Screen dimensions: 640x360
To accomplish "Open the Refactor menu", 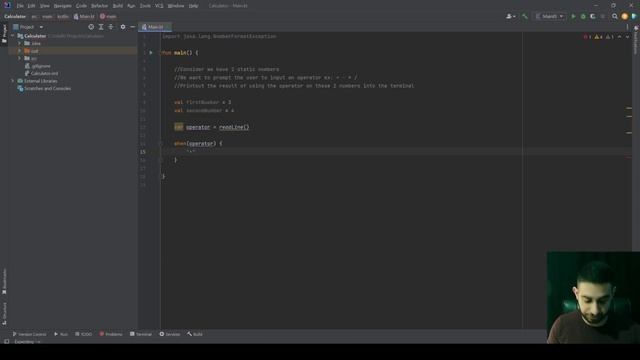I will (x=99, y=6).
